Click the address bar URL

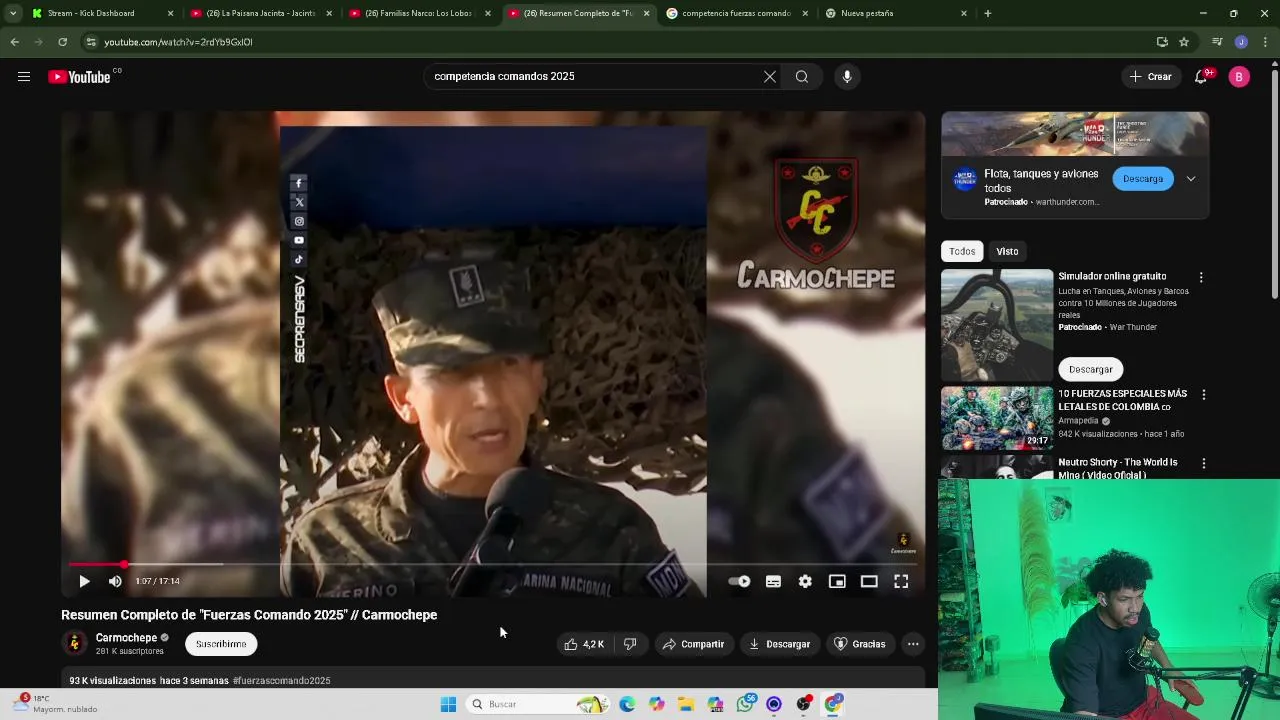pos(178,42)
